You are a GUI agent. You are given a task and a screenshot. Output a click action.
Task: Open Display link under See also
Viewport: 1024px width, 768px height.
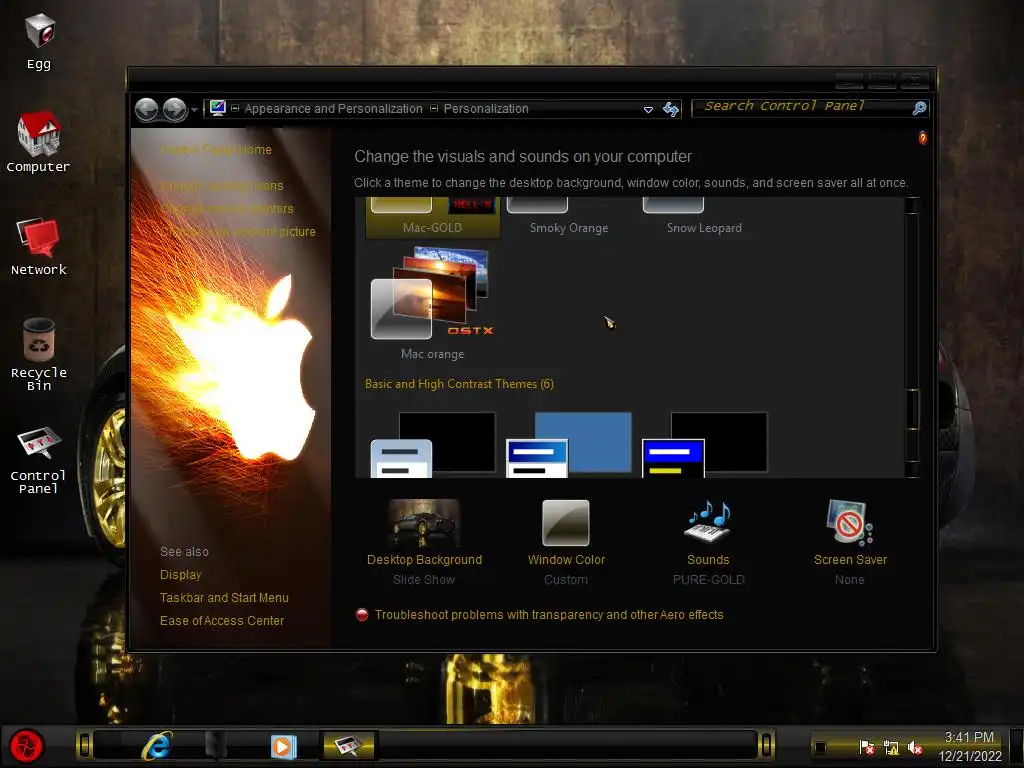[x=180, y=575]
